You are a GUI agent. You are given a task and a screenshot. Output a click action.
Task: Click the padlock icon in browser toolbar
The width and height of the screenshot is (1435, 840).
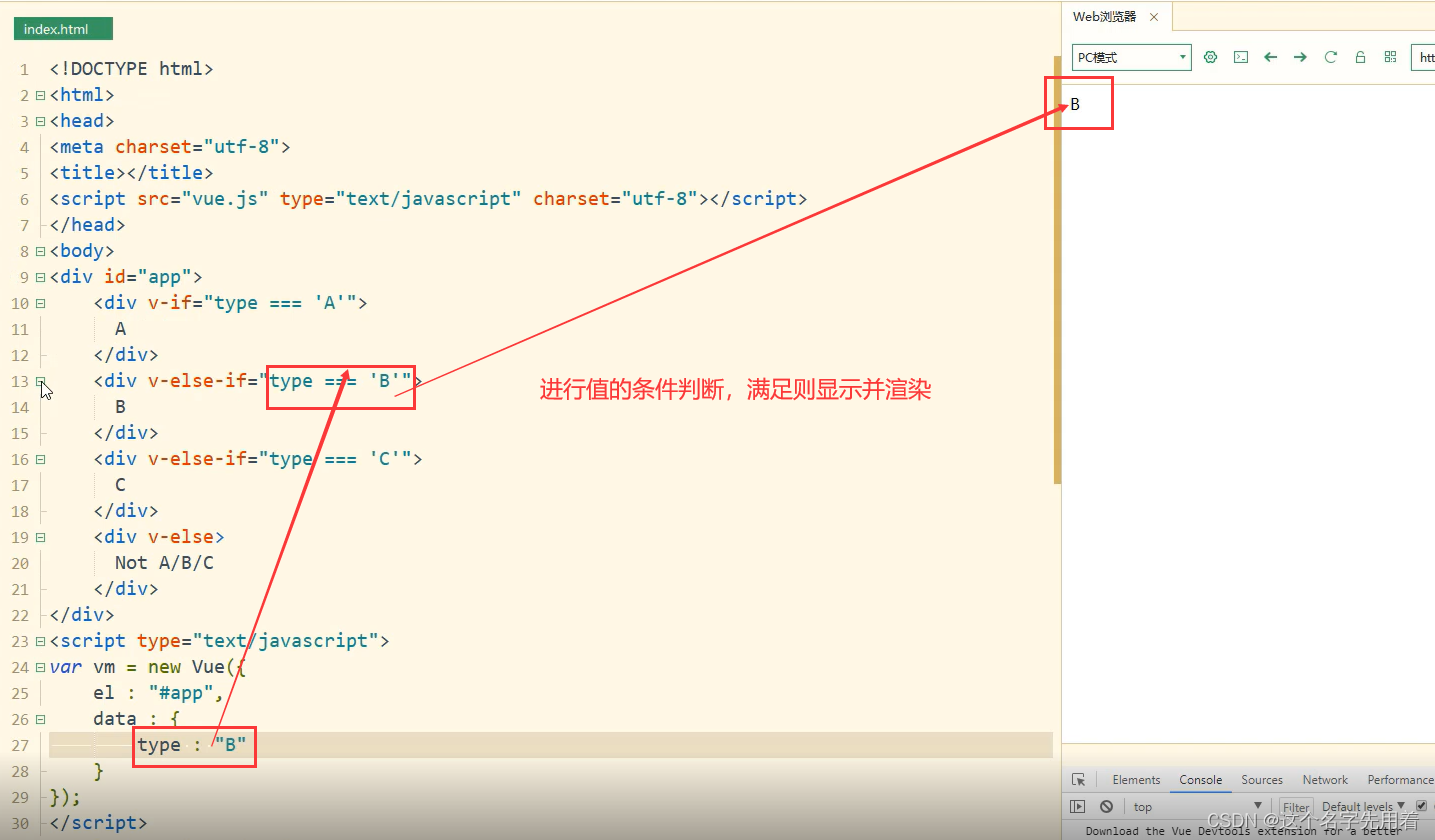(1361, 57)
